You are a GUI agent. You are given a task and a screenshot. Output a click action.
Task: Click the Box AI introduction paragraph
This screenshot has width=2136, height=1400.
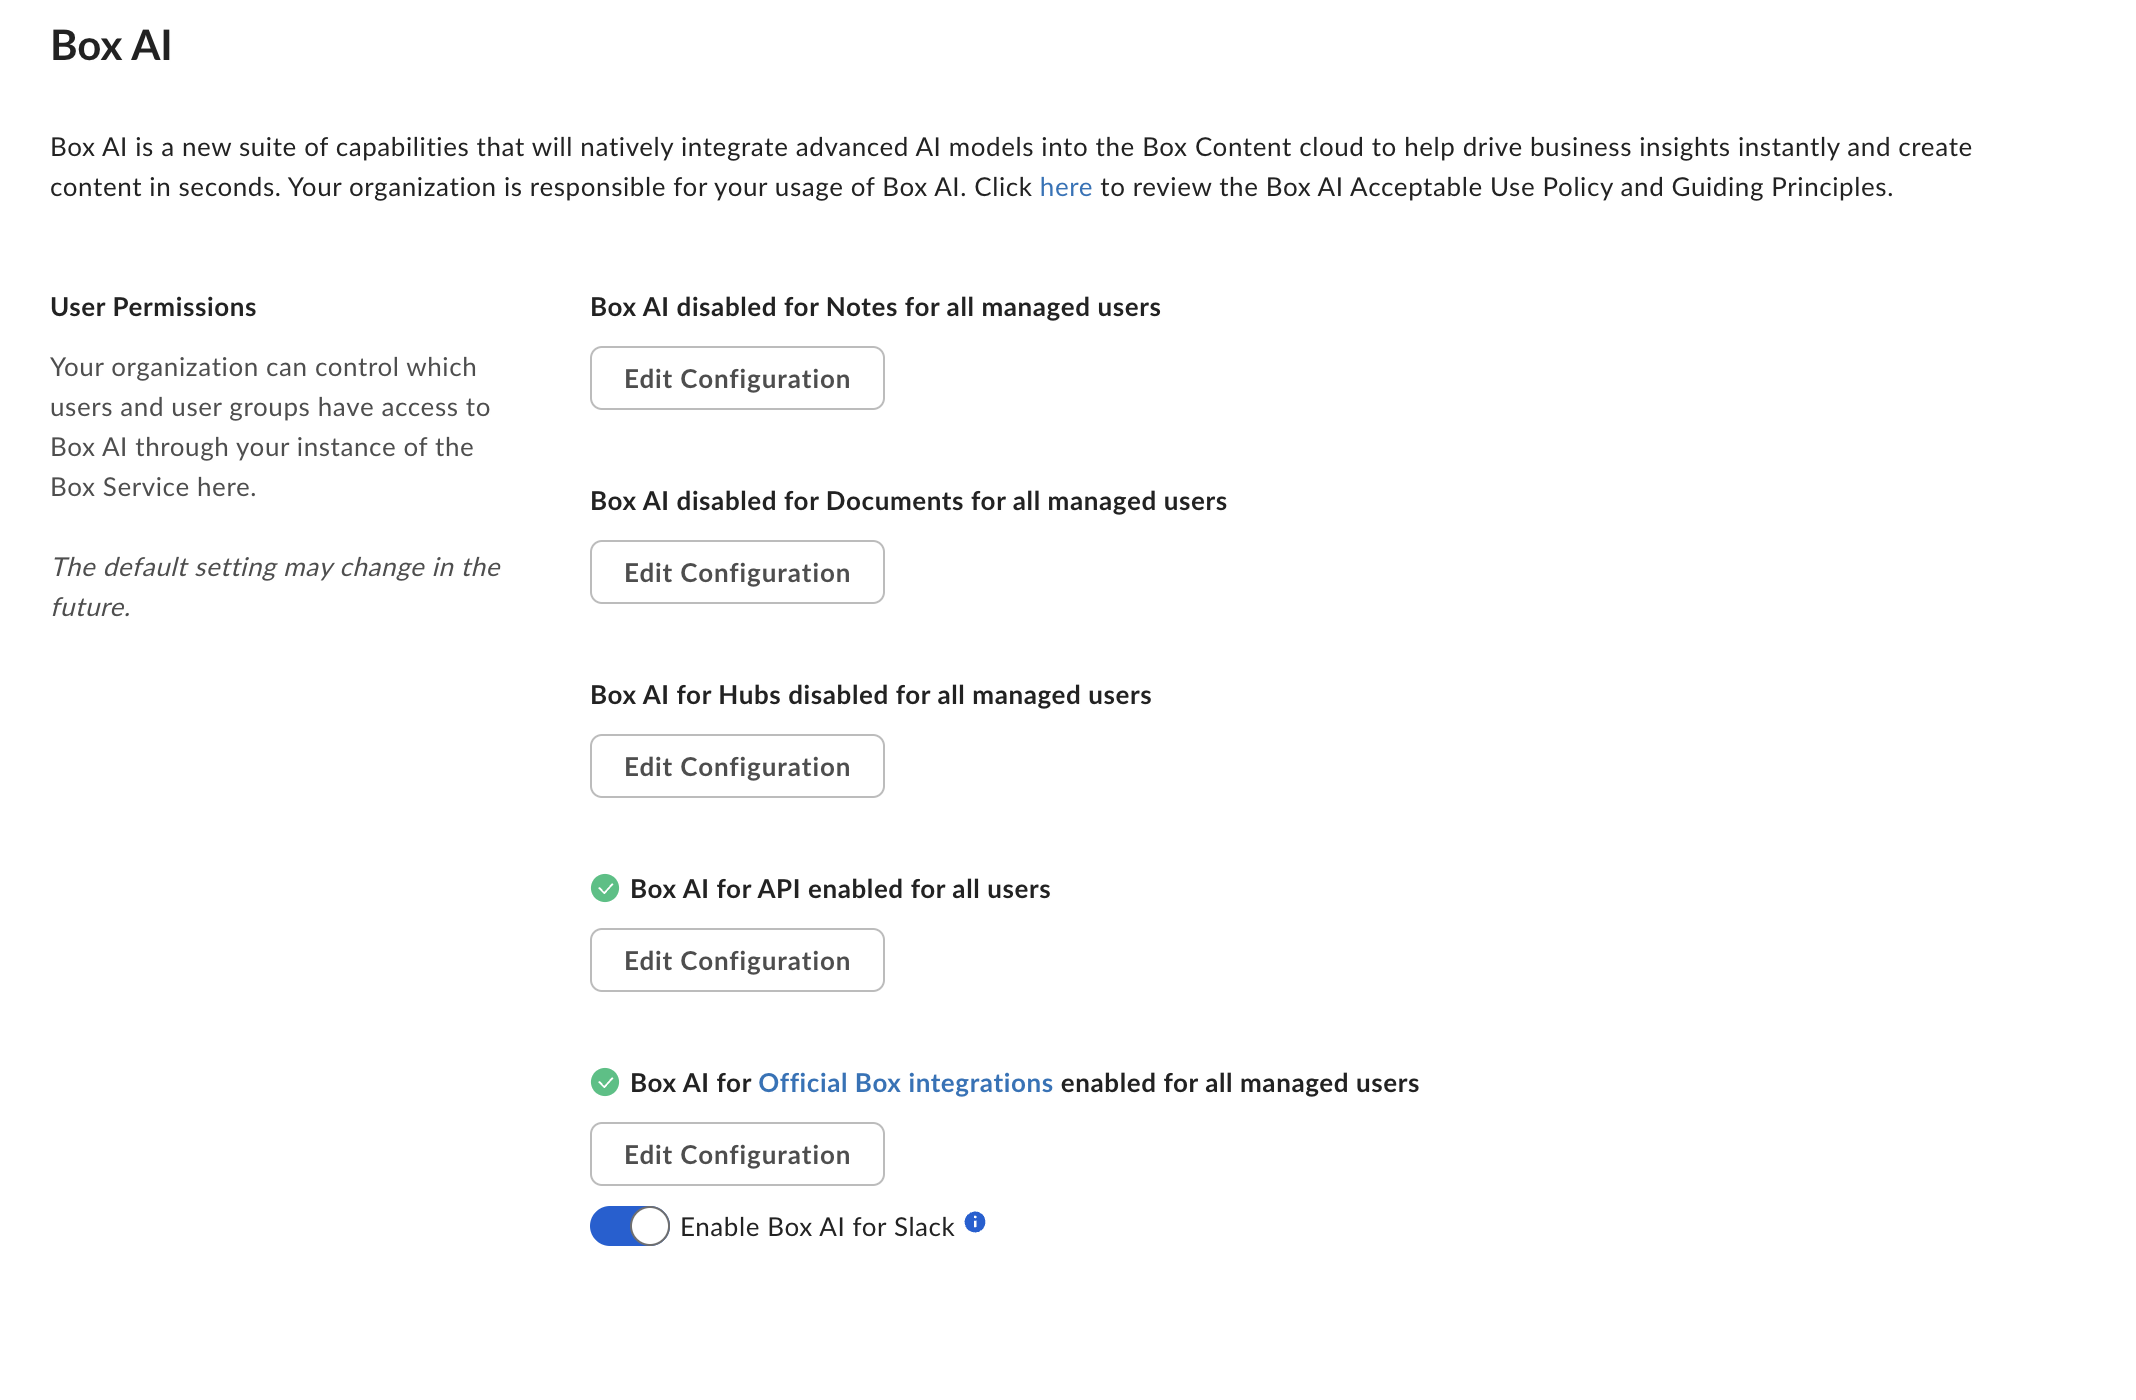pos(1010,167)
